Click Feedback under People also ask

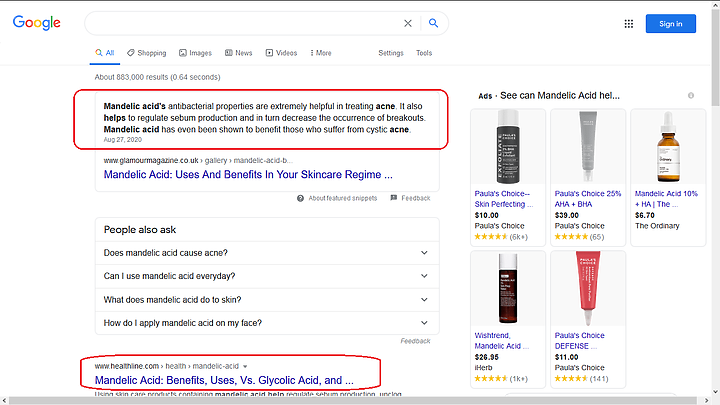coord(415,341)
